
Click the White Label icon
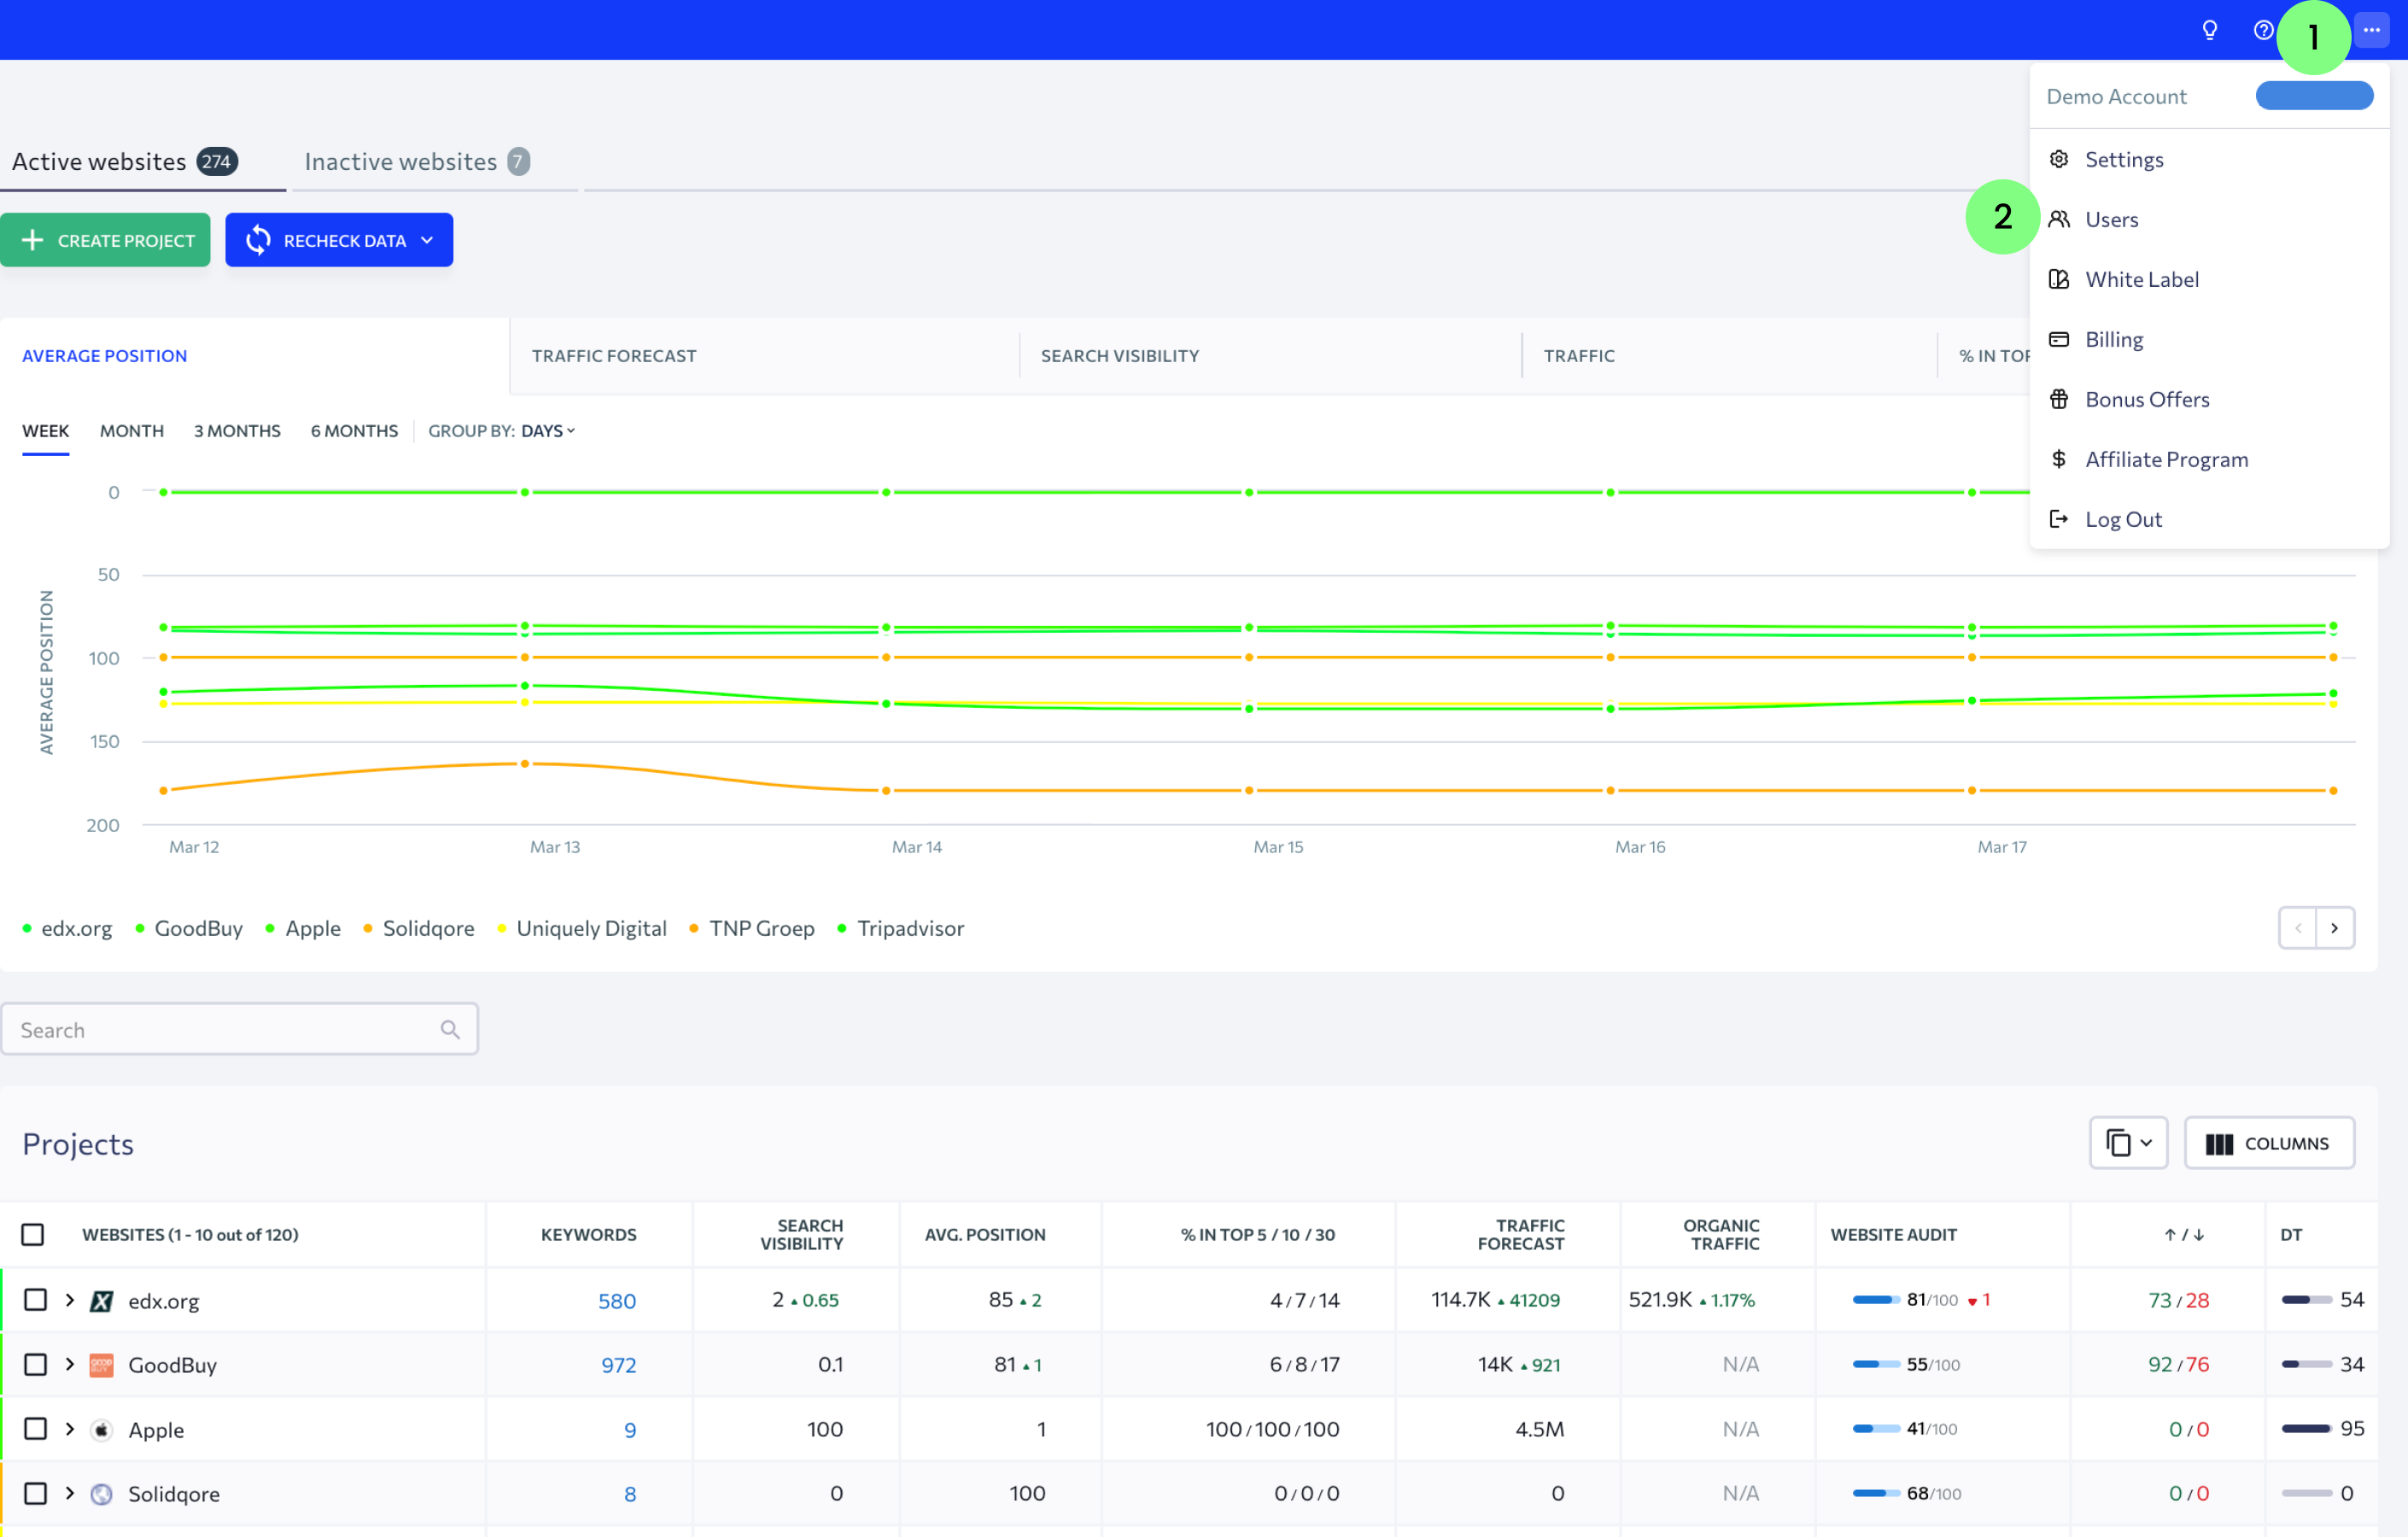(x=2058, y=279)
